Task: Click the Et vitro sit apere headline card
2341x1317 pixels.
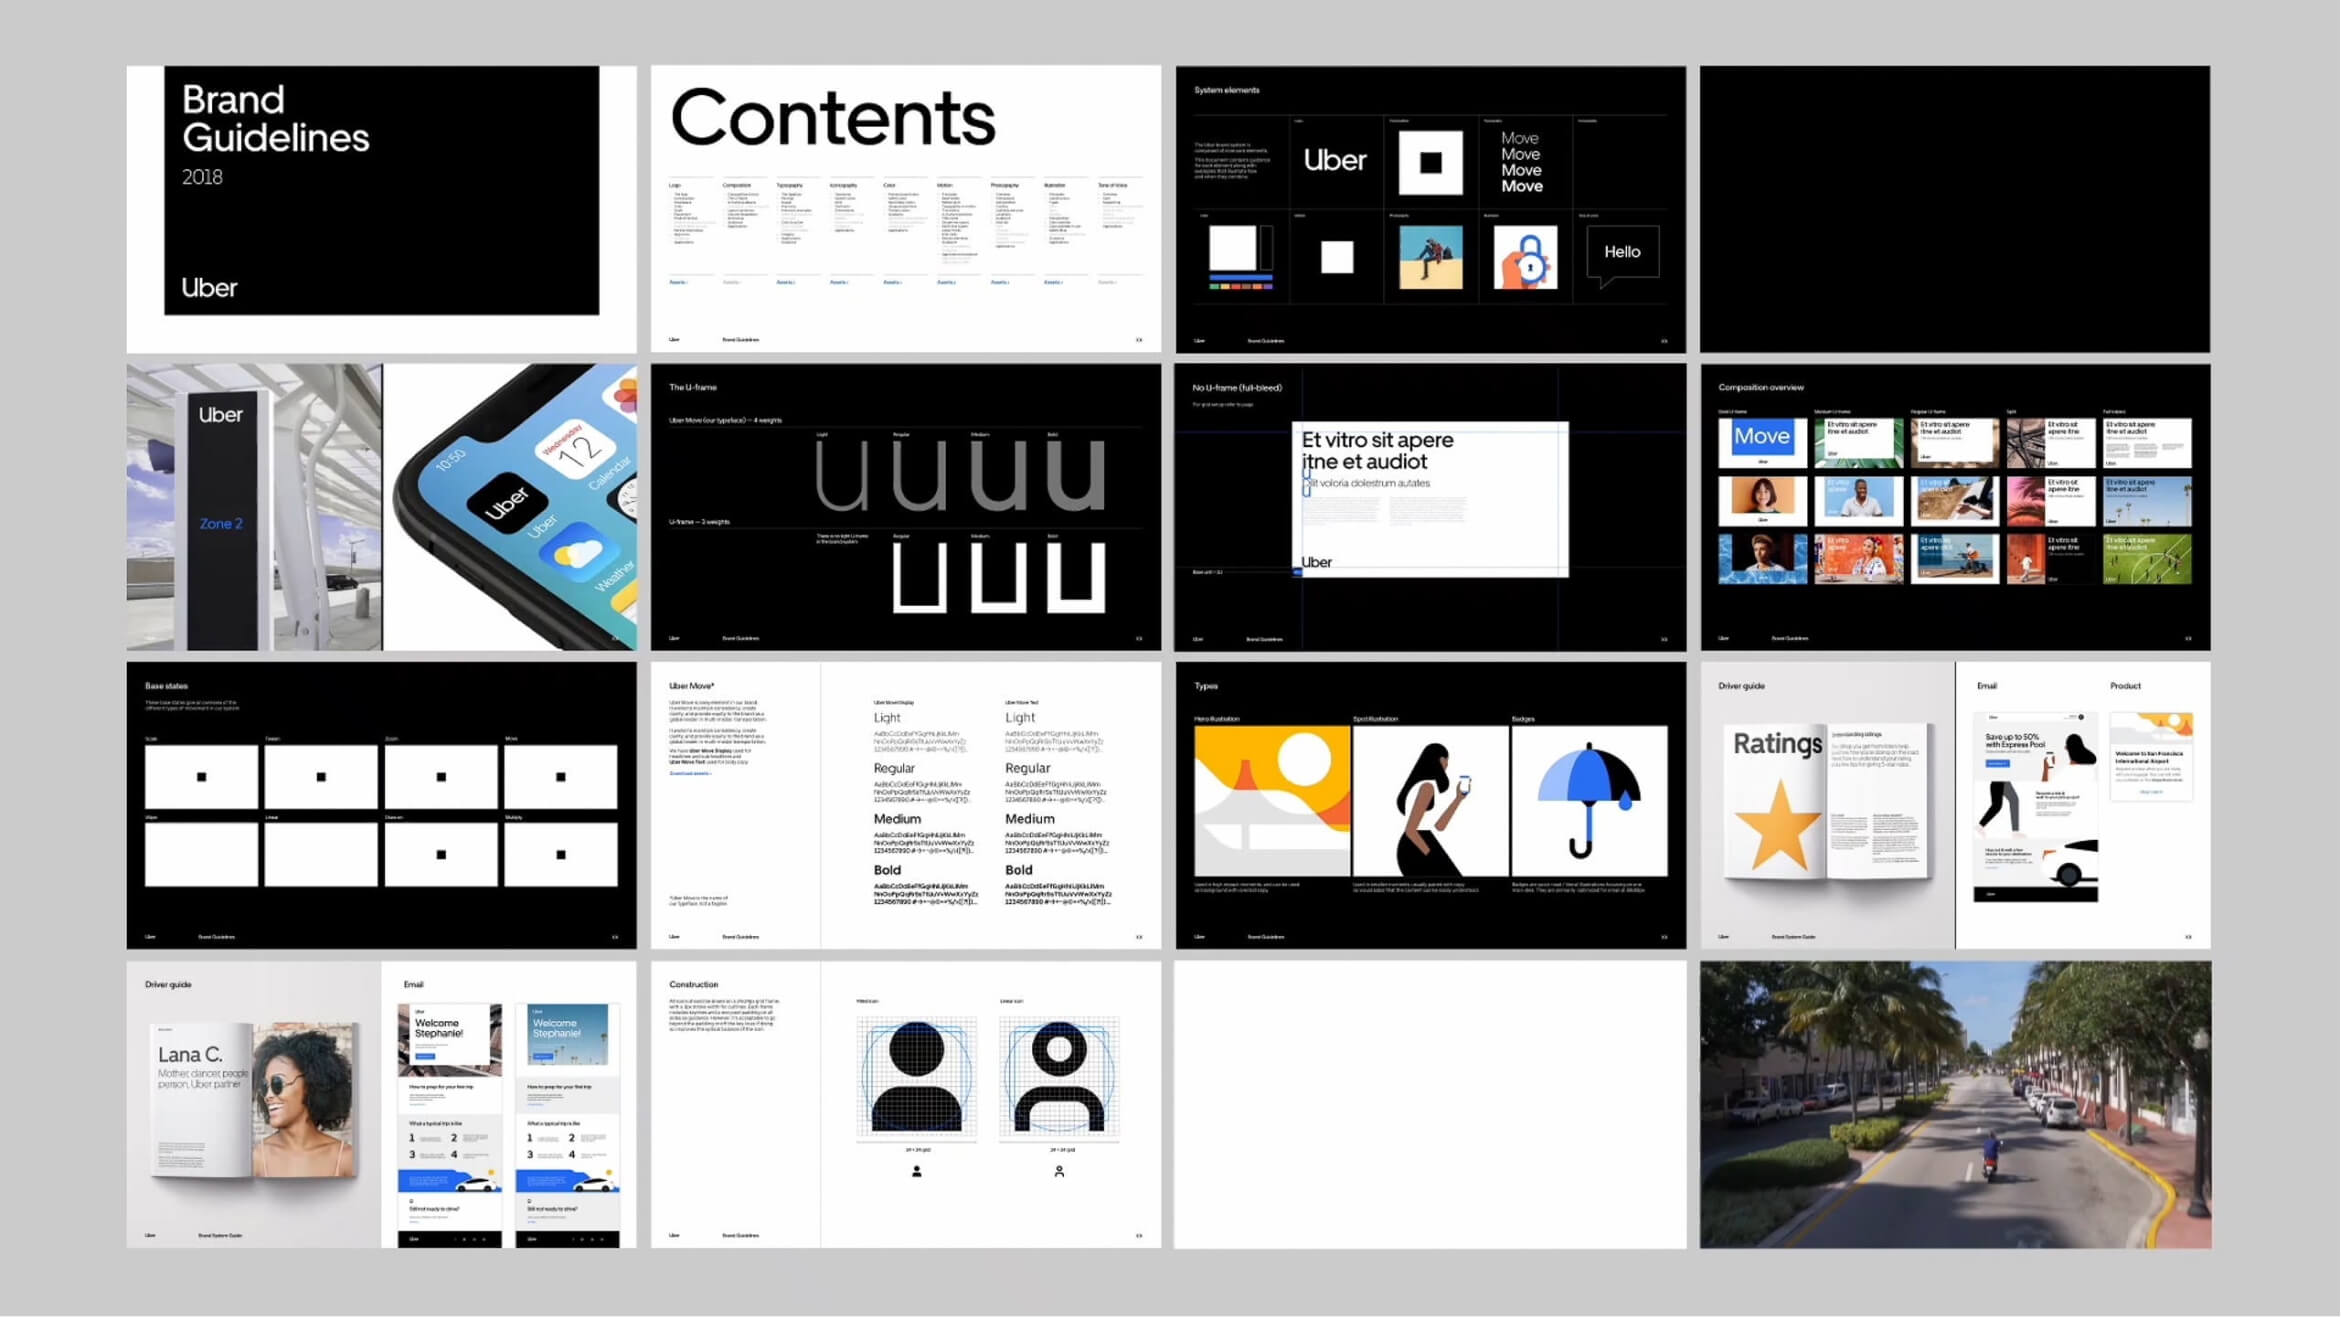Action: [1429, 499]
